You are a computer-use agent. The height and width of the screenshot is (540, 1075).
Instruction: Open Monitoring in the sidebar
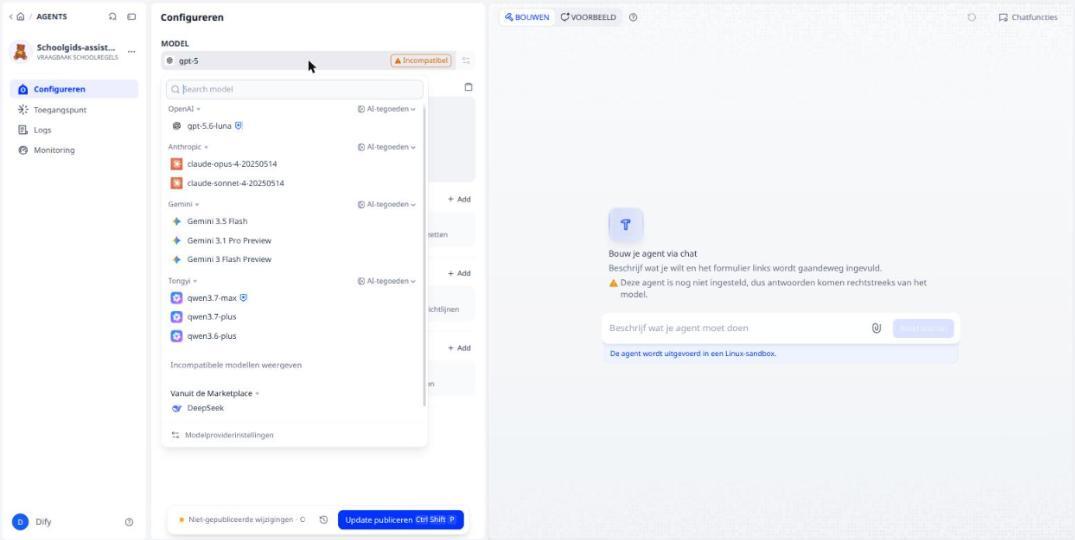74,150
